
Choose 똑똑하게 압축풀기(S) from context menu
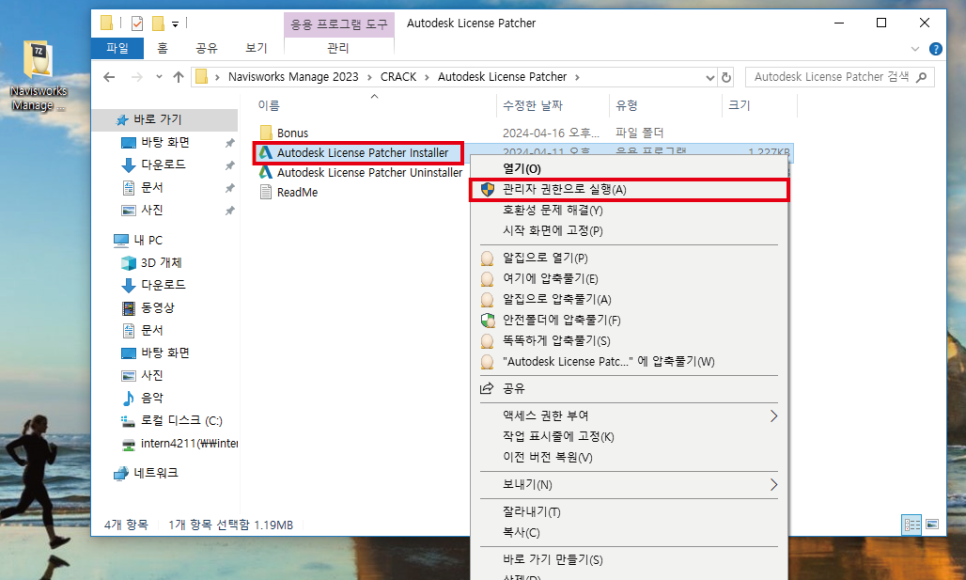pos(629,341)
